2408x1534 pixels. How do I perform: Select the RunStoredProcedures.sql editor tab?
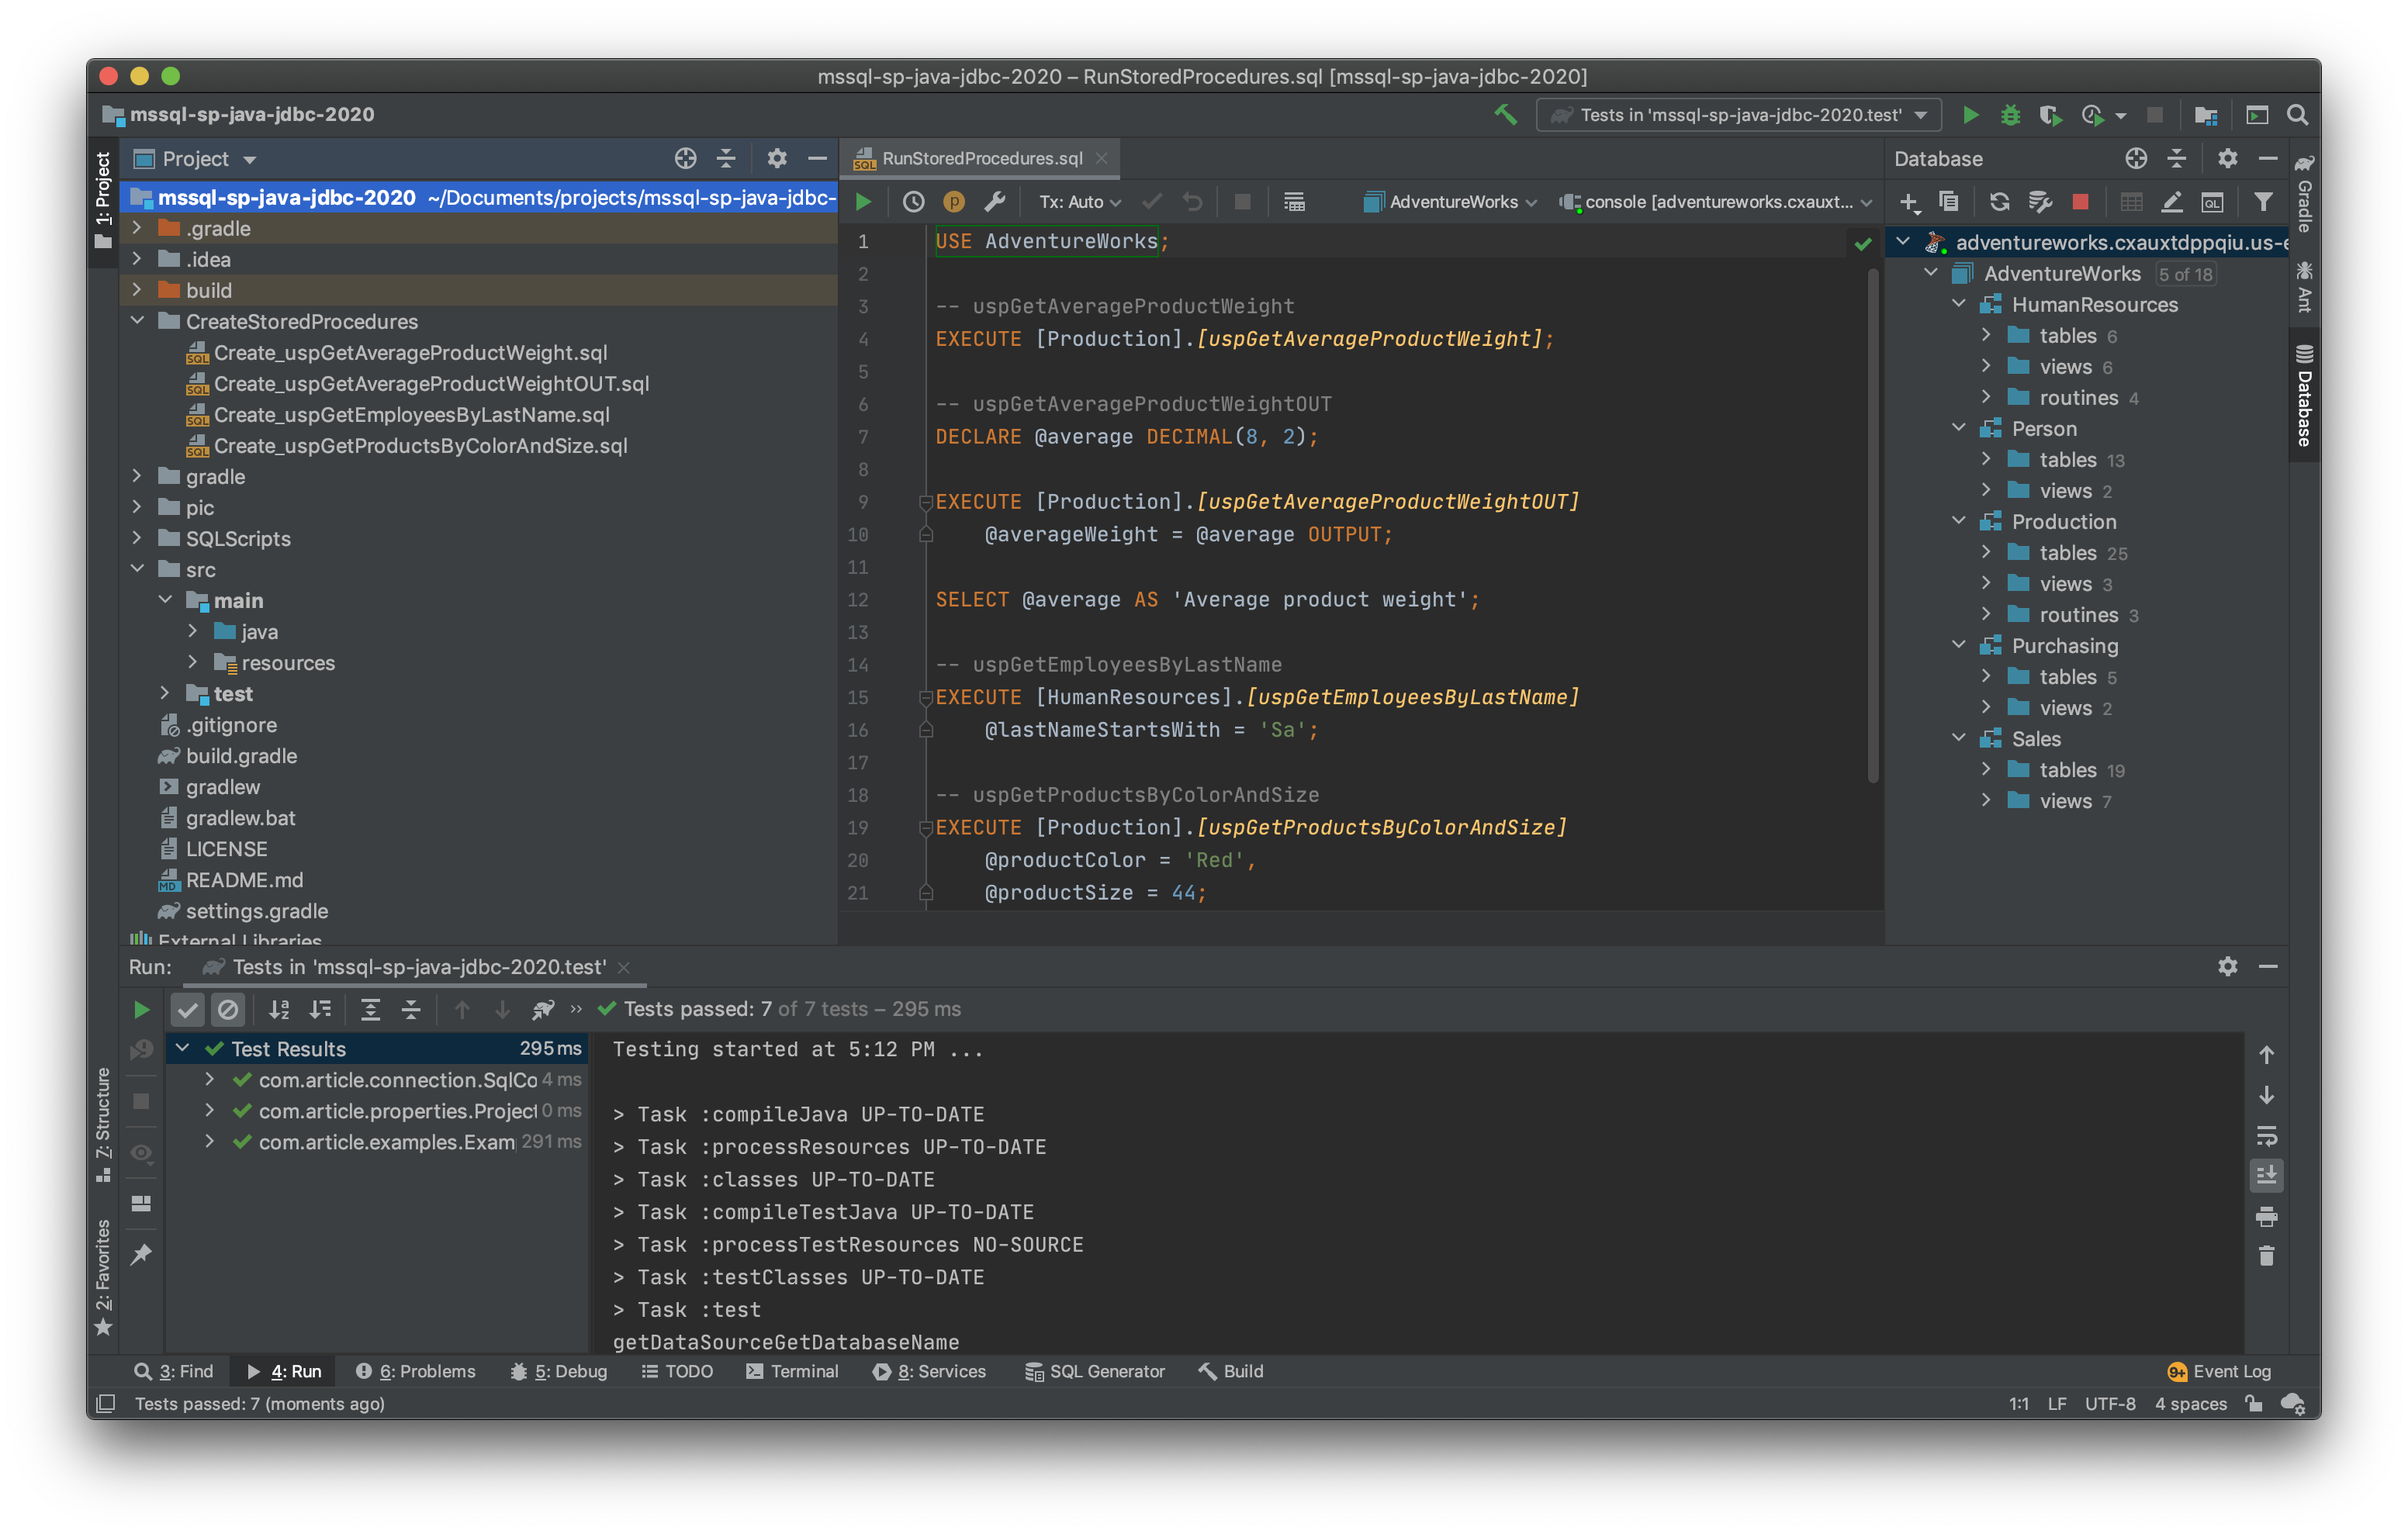(x=981, y=158)
